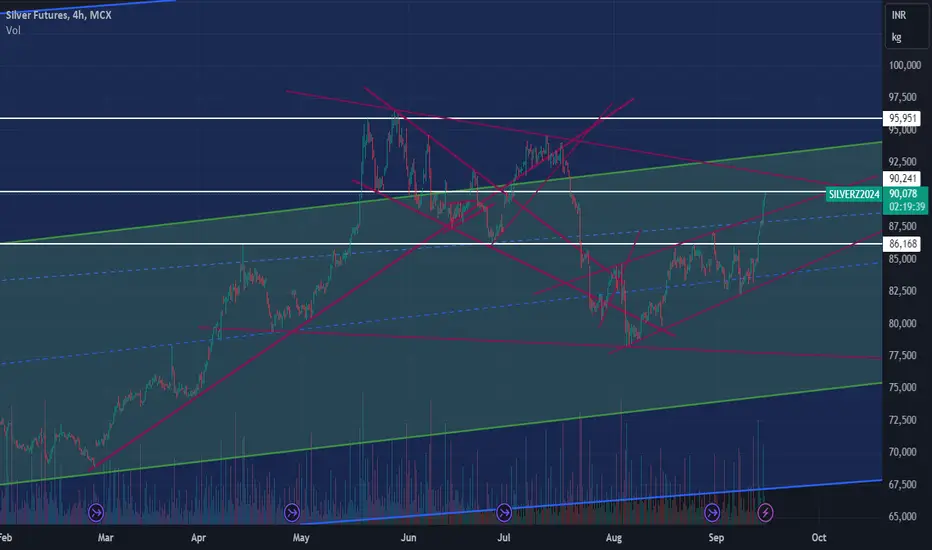Screen dimensions: 932x550
Task: Click the 95,951 horizontal line price label
Action: [903, 118]
